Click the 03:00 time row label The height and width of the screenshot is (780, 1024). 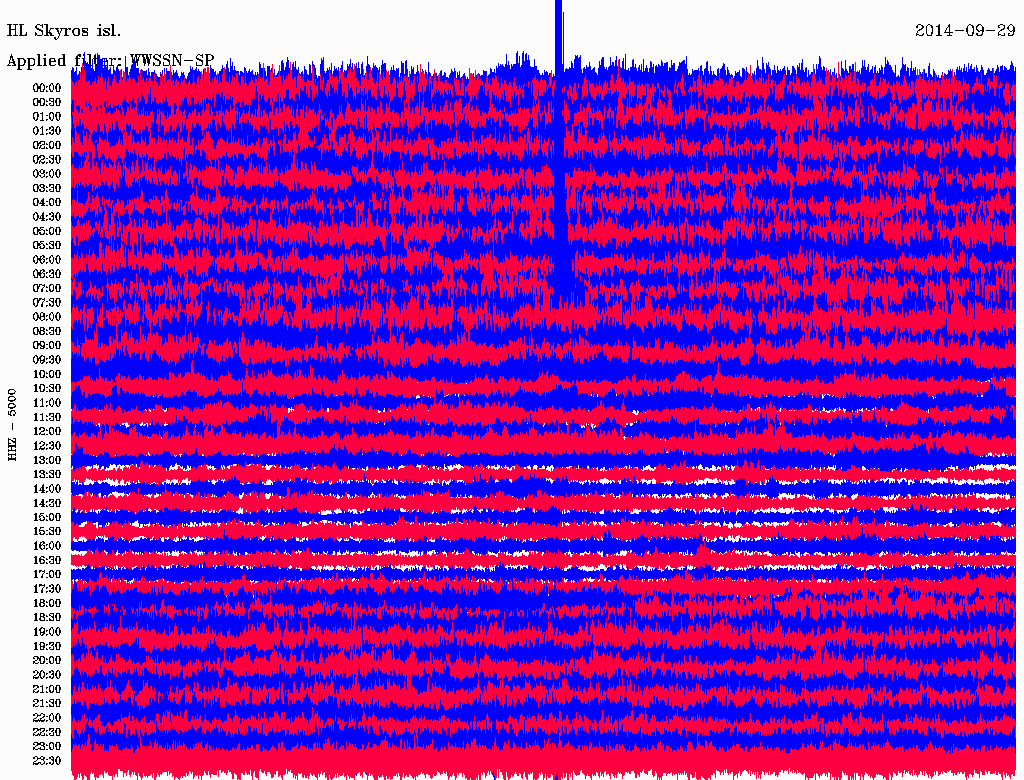coord(47,173)
